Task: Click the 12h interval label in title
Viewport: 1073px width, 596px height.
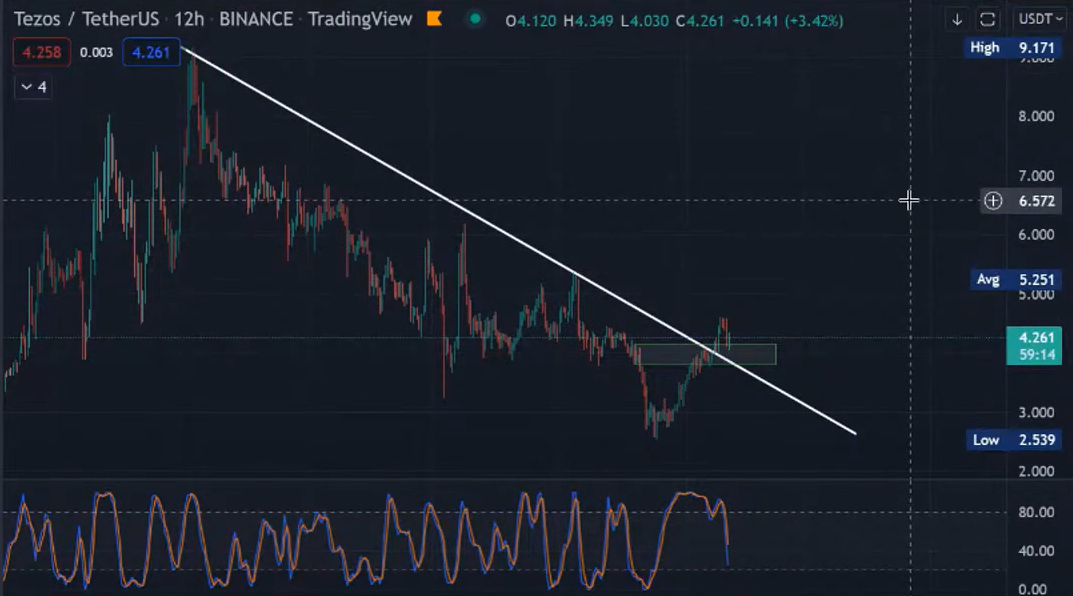Action: [x=188, y=19]
